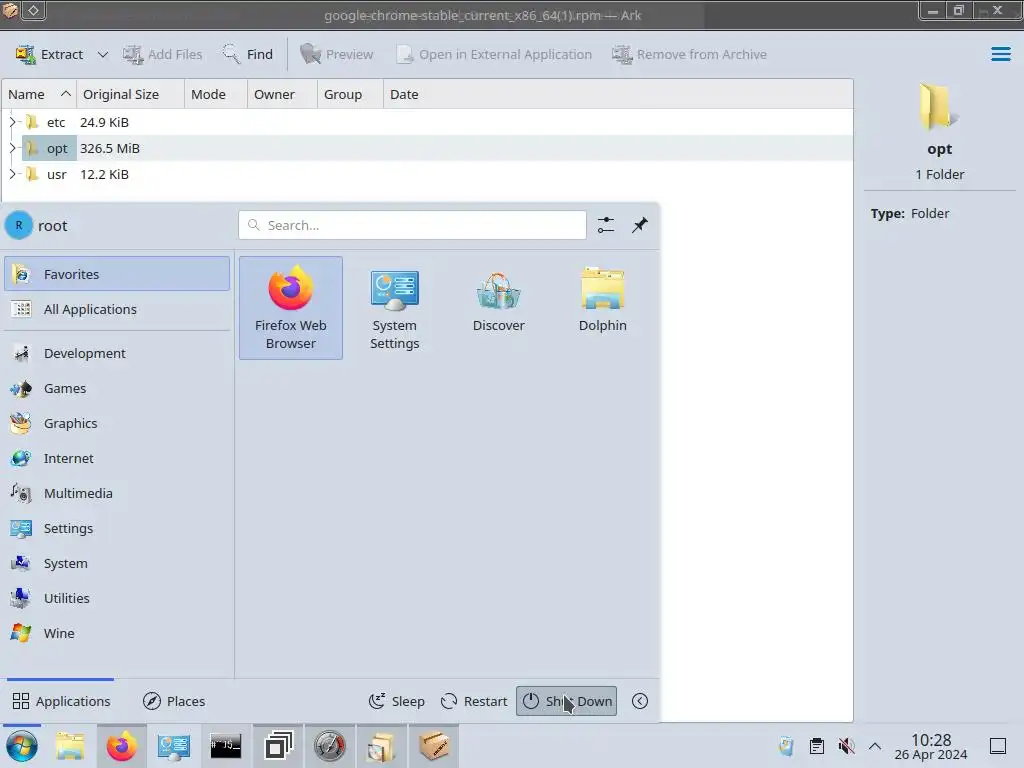Open the Games category
This screenshot has width=1024, height=768.
[x=117, y=389]
